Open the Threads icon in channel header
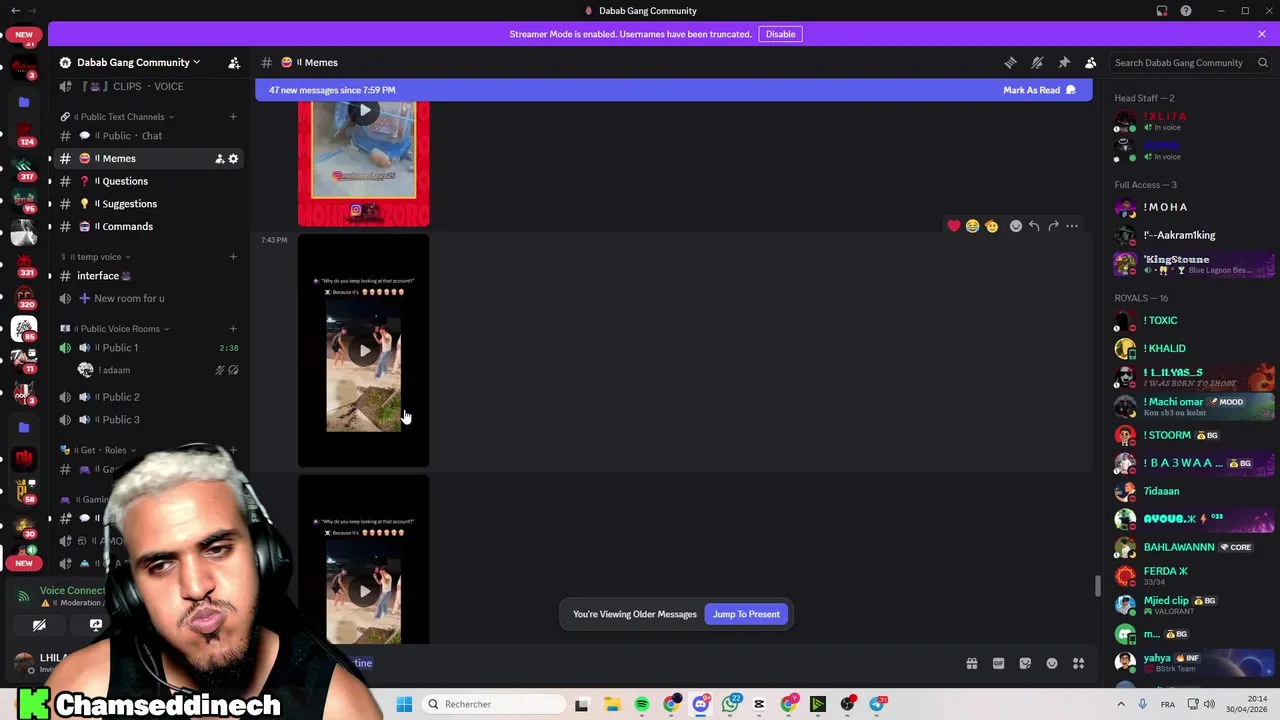This screenshot has width=1280, height=720. tap(1010, 62)
